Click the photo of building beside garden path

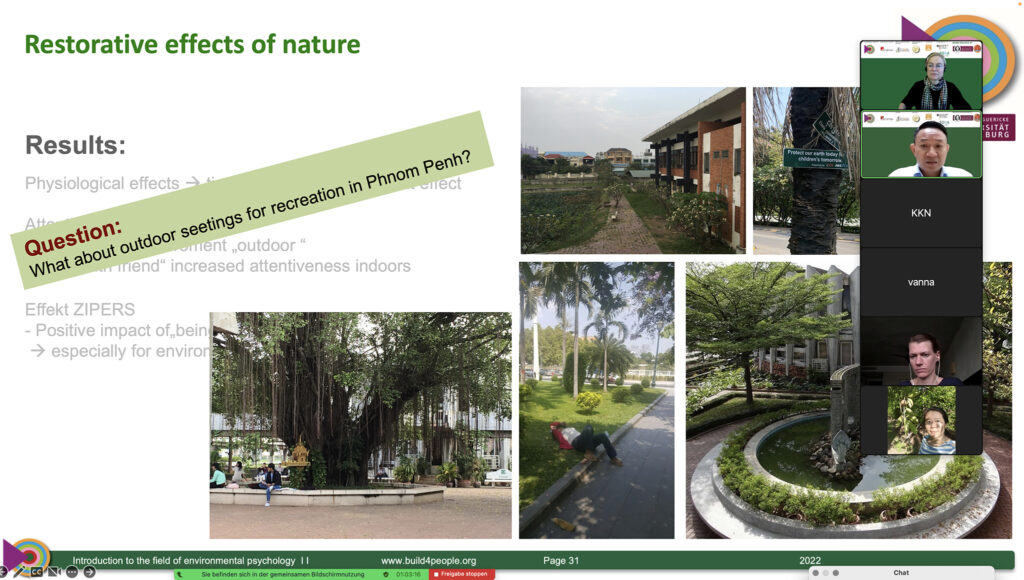click(633, 170)
